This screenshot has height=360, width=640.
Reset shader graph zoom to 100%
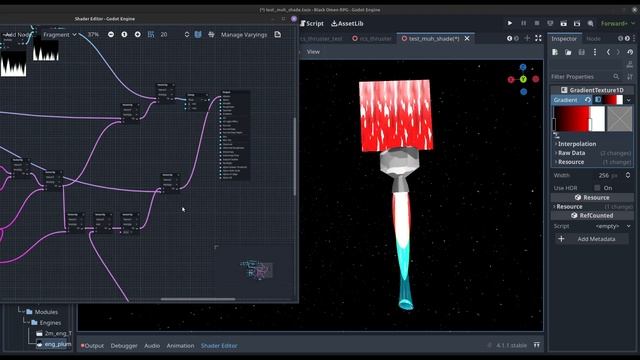tap(124, 35)
